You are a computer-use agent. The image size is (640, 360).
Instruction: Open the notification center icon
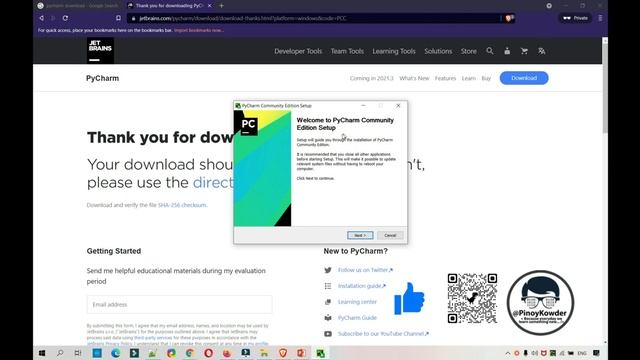coord(596,353)
